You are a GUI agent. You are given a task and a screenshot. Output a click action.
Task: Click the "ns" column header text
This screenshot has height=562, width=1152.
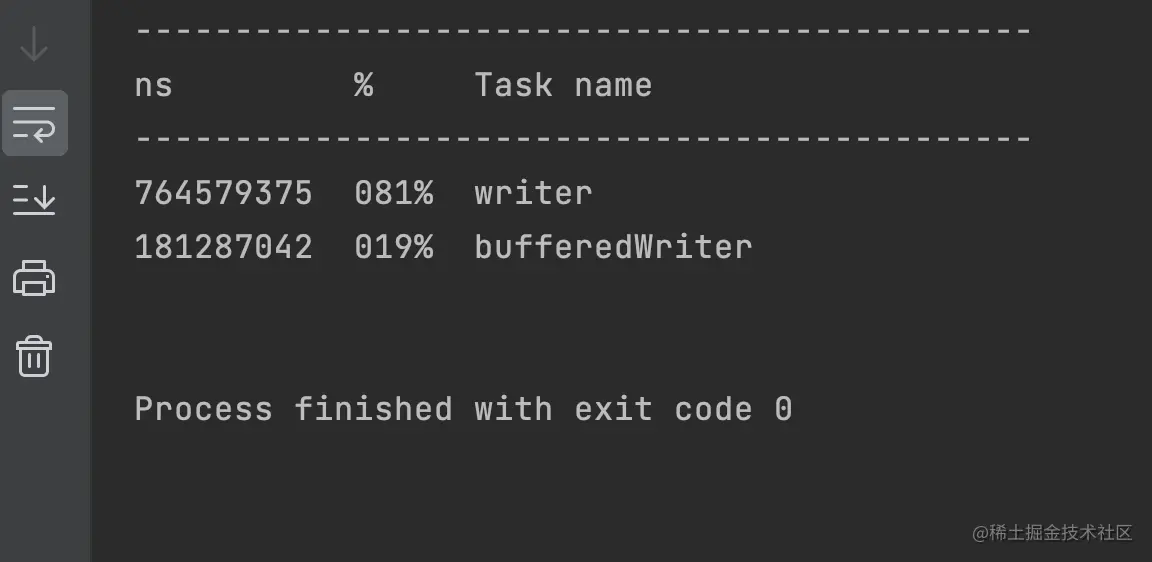click(x=153, y=86)
